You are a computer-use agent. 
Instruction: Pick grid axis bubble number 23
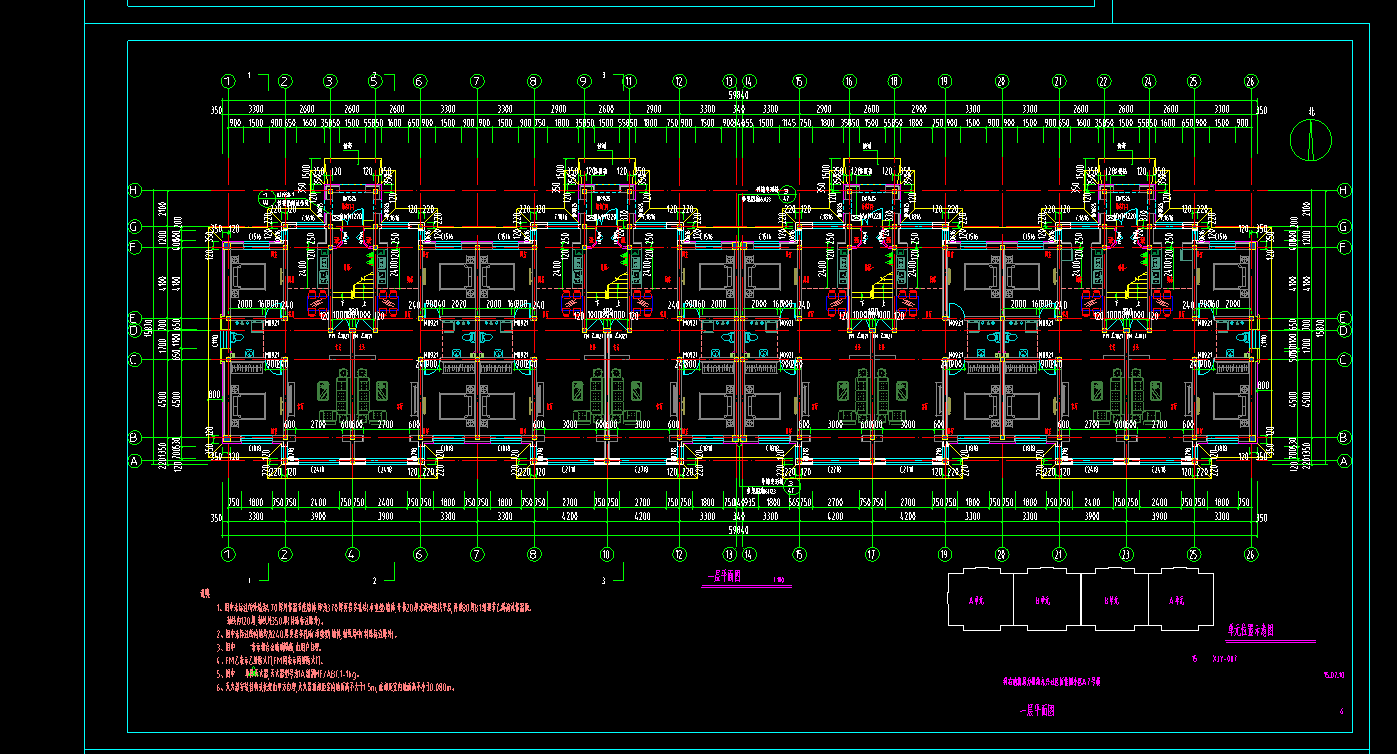tap(1126, 553)
